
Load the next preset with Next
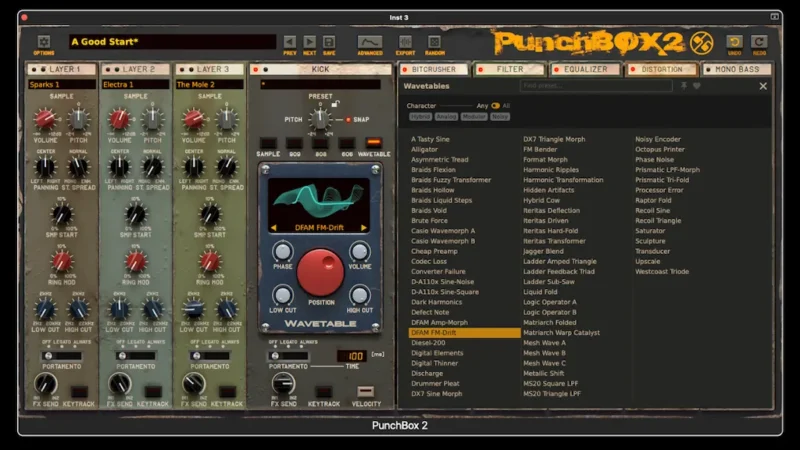pyautogui.click(x=309, y=42)
